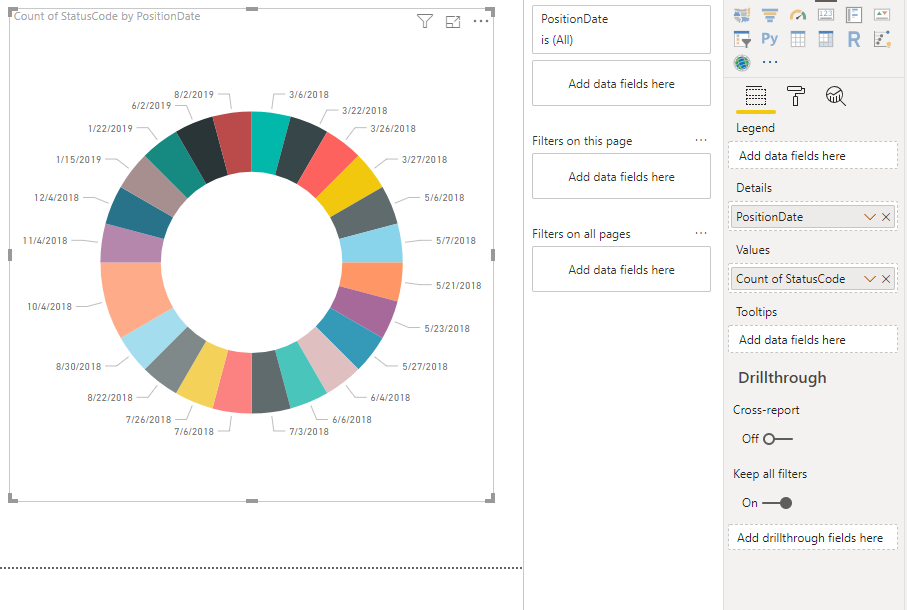Open the chart's More options ellipsis
Image resolution: width=907 pixels, height=610 pixels.
[481, 21]
